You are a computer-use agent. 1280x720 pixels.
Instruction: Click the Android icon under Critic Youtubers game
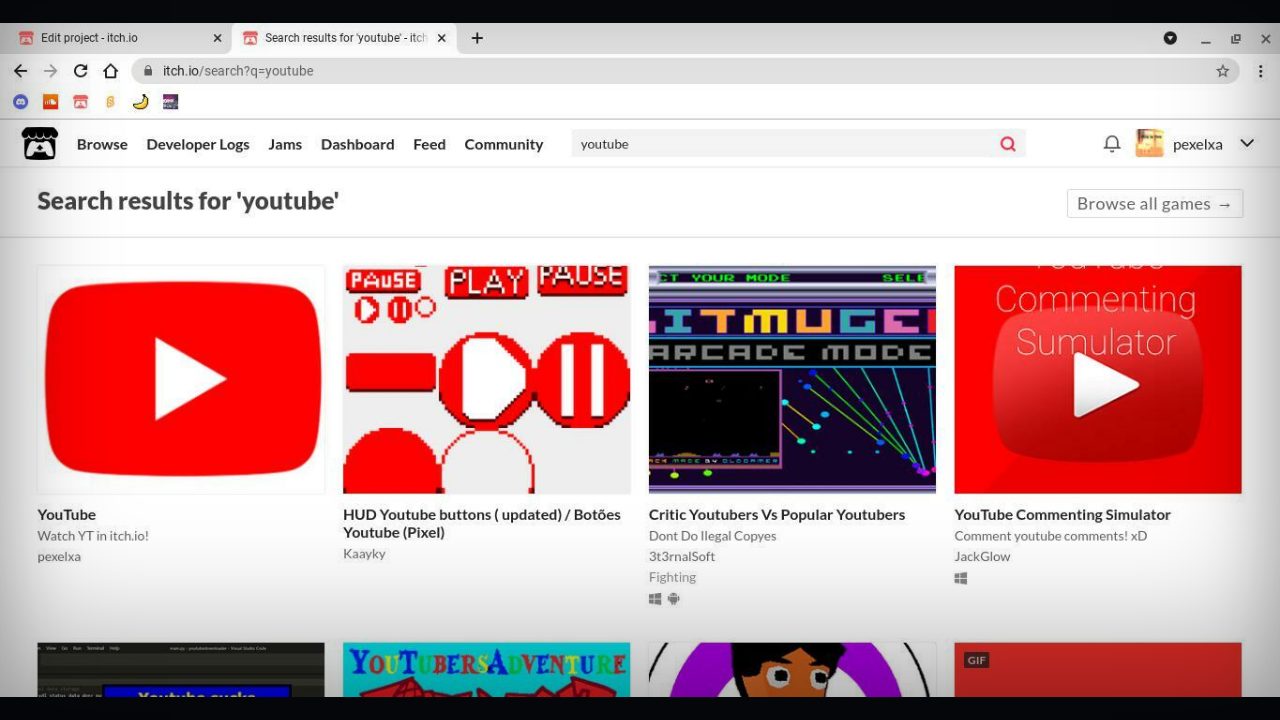[674, 599]
